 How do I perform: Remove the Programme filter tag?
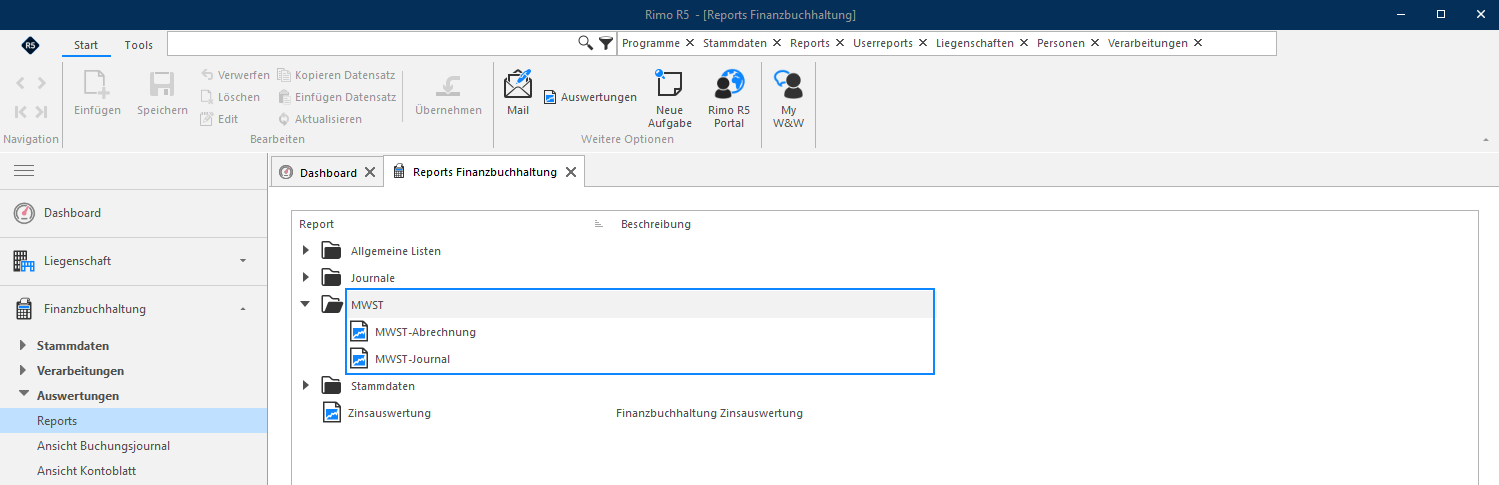tap(690, 43)
